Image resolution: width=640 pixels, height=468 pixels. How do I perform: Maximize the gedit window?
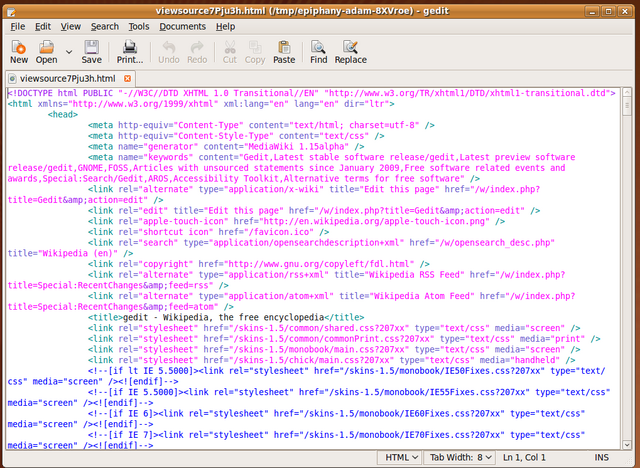click(608, 11)
